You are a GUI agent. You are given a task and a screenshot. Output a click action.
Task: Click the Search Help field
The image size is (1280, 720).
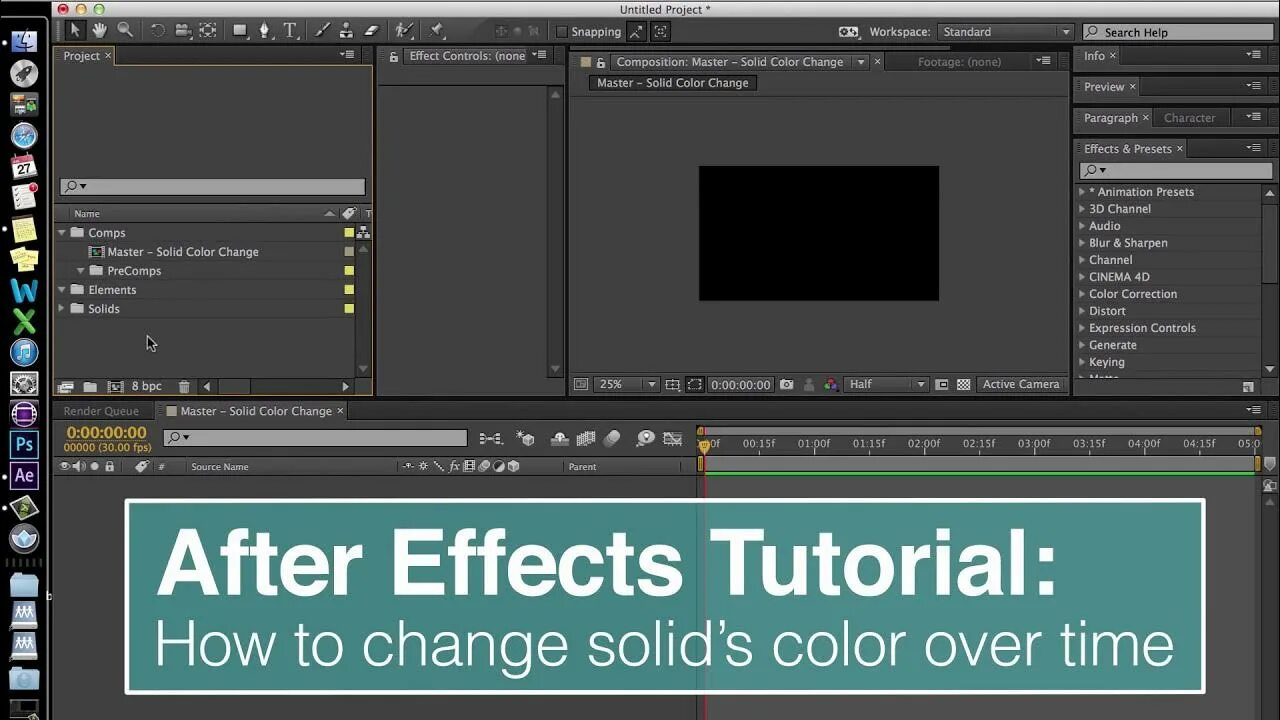1177,32
